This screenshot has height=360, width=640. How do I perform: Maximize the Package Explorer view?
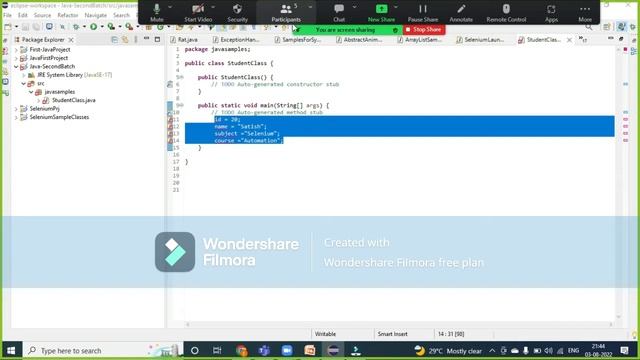(x=157, y=40)
